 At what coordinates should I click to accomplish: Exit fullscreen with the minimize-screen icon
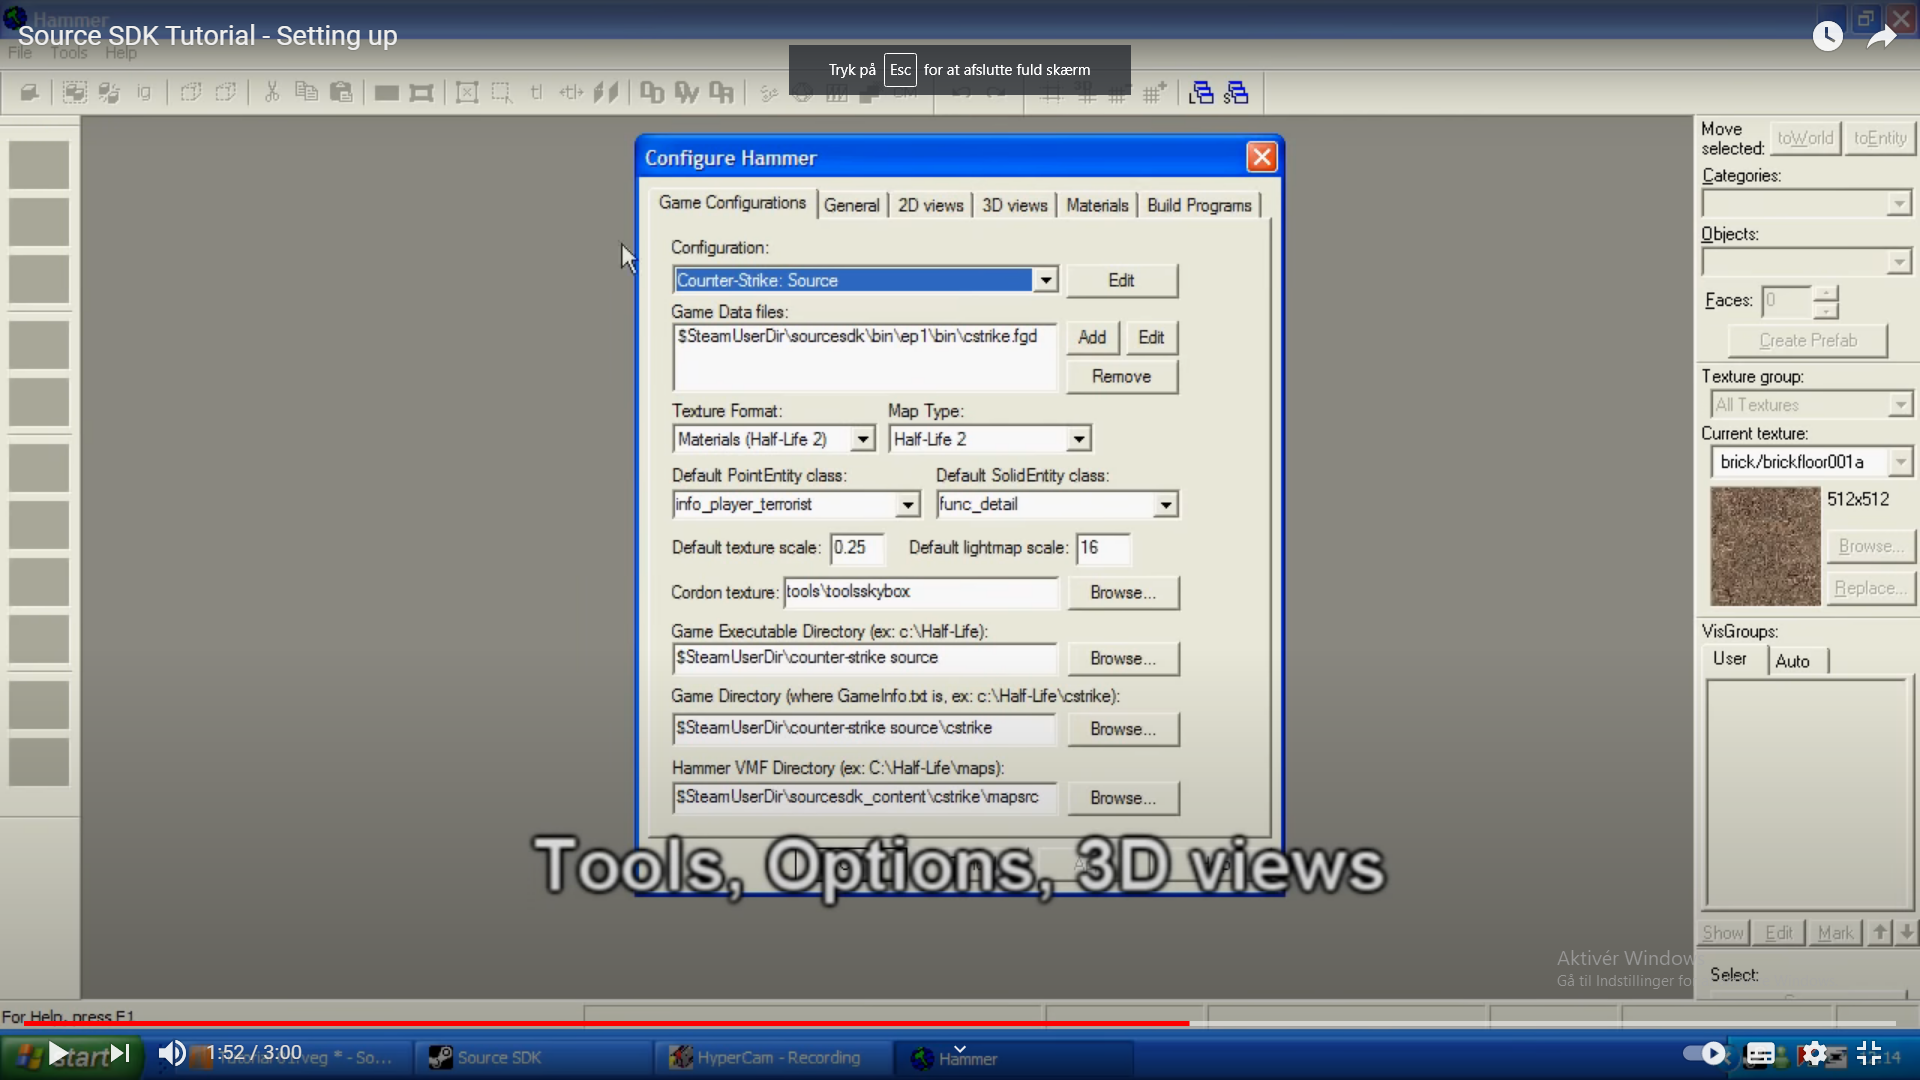point(1868,1053)
